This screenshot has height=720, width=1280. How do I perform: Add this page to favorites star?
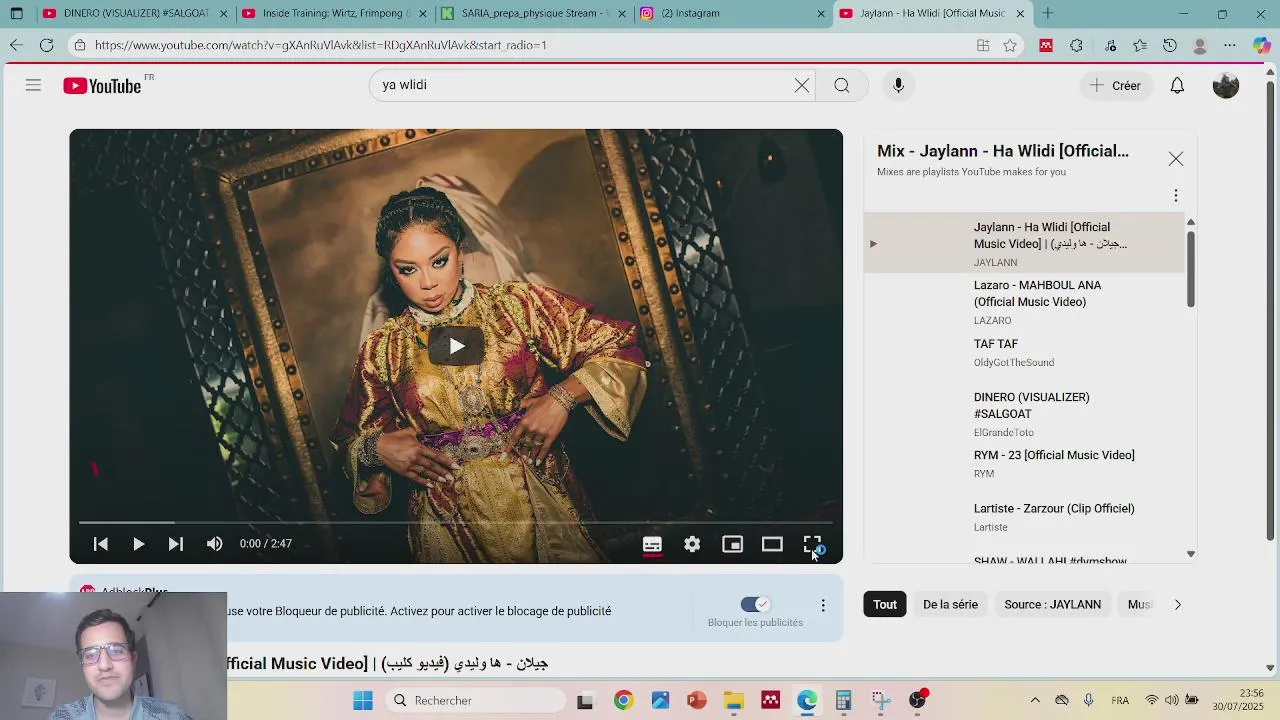click(x=1010, y=45)
